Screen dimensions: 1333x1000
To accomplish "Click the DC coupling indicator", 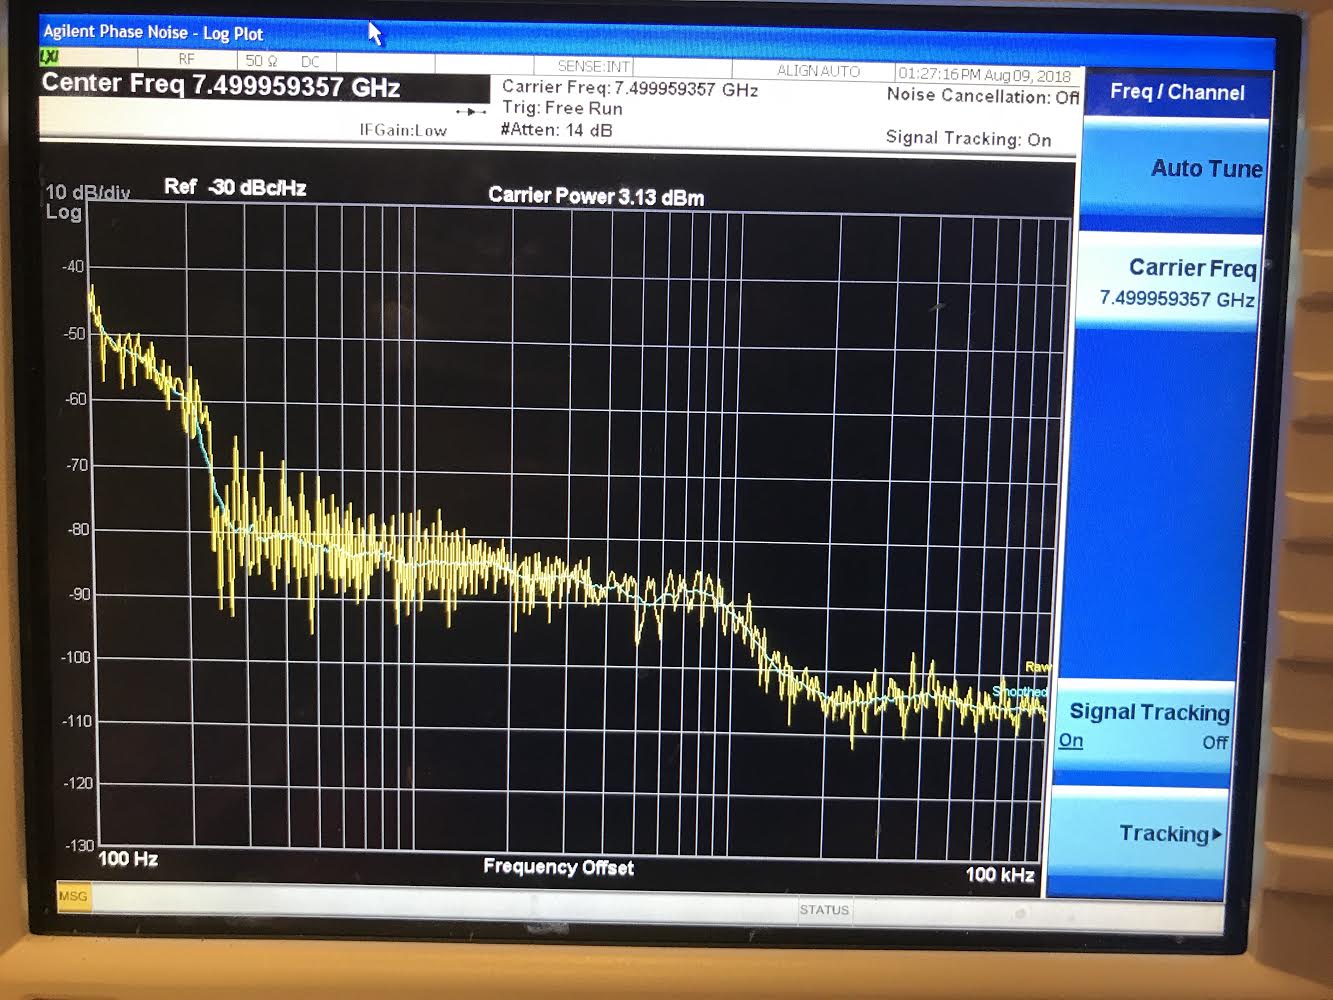I will [310, 62].
